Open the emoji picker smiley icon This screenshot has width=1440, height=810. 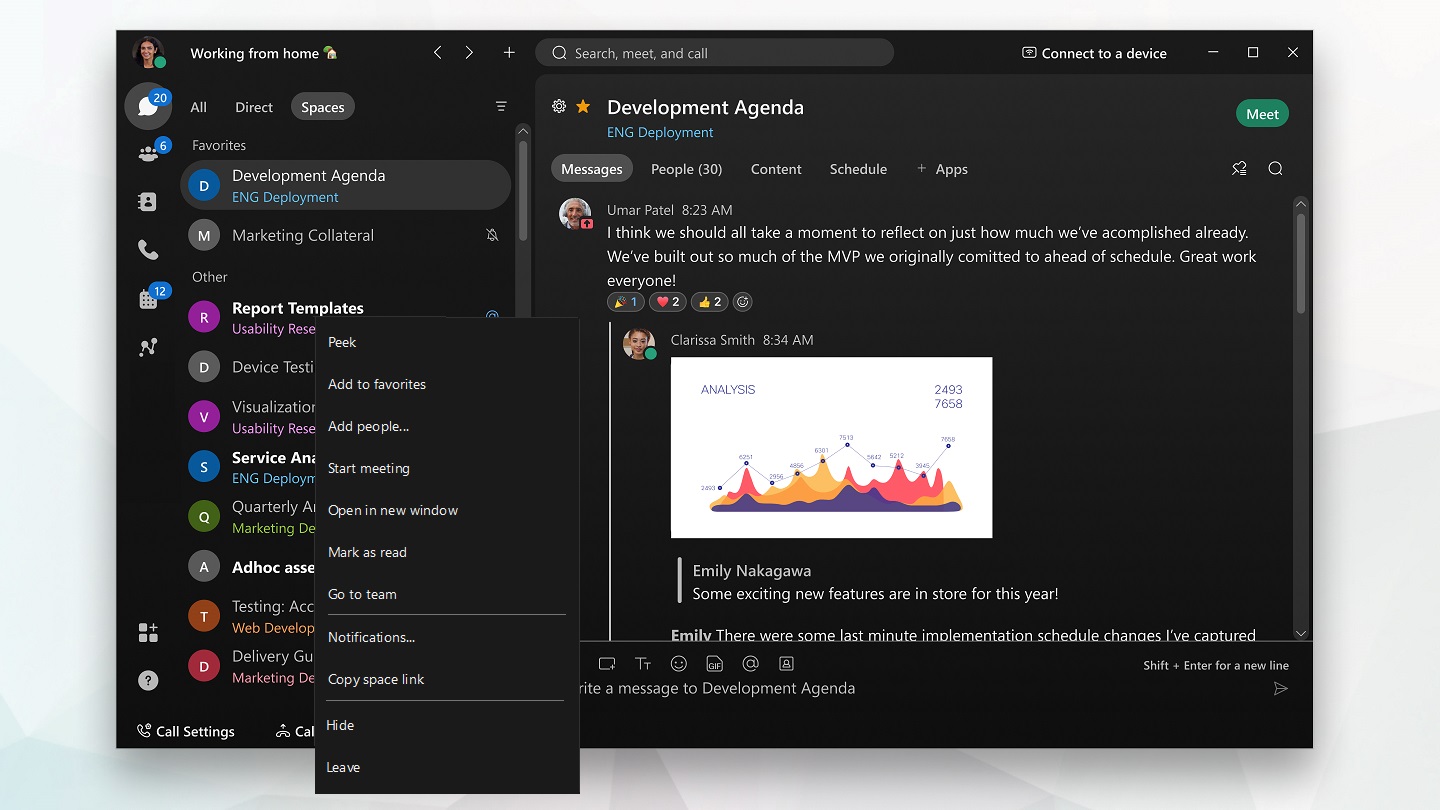pyautogui.click(x=679, y=664)
